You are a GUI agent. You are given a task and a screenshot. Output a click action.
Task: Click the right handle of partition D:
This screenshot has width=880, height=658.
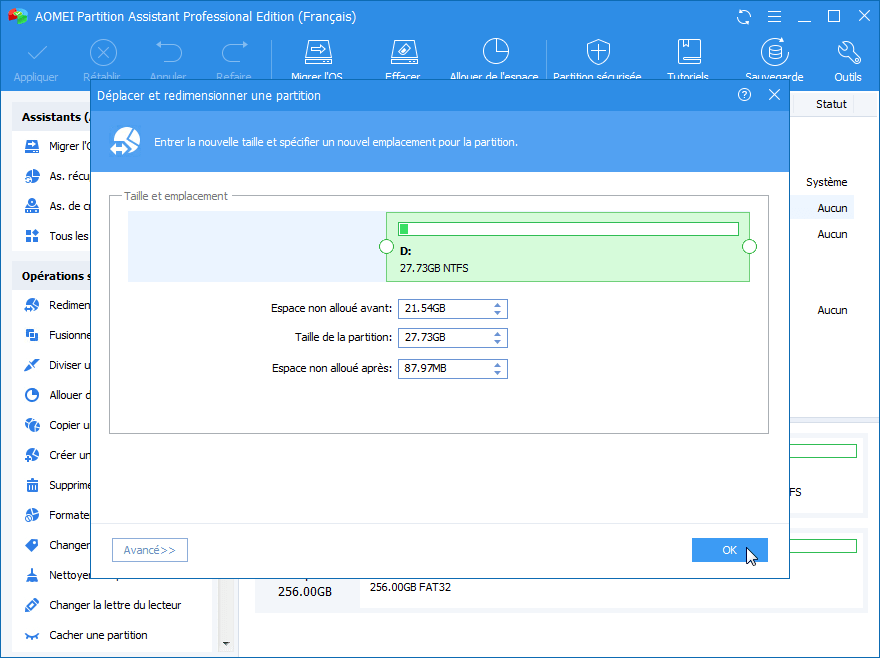click(x=749, y=246)
